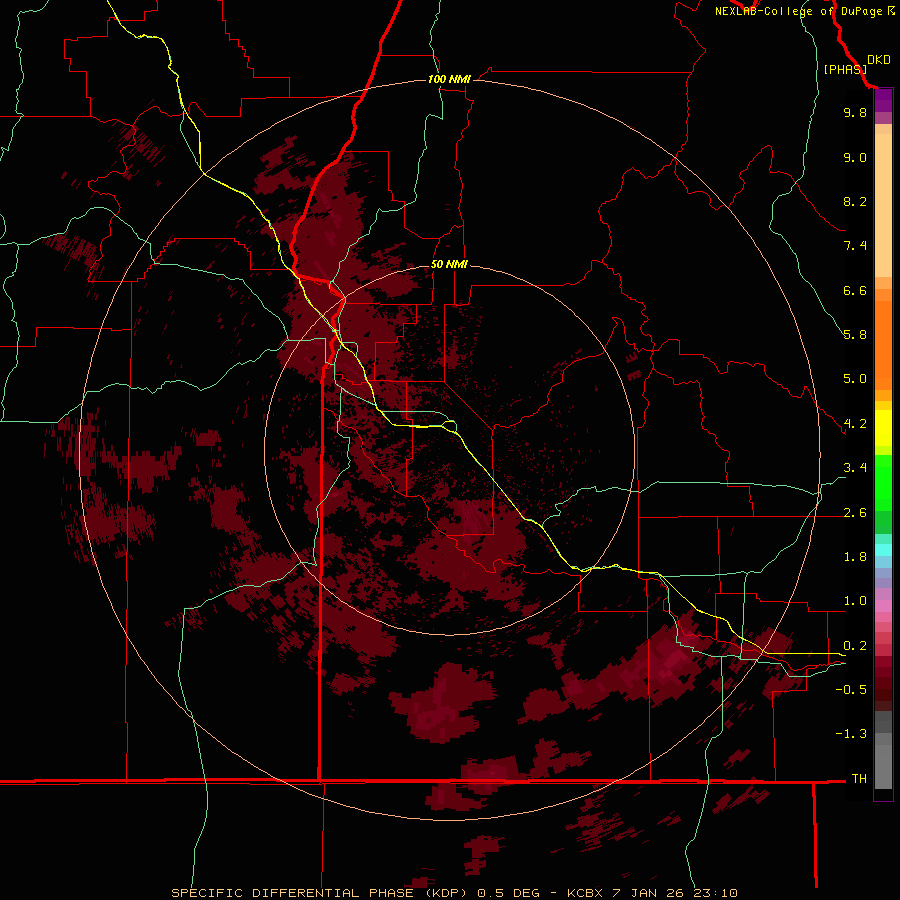Click the 100 NMI range ring label
Screen dimensions: 900x900
tap(449, 79)
